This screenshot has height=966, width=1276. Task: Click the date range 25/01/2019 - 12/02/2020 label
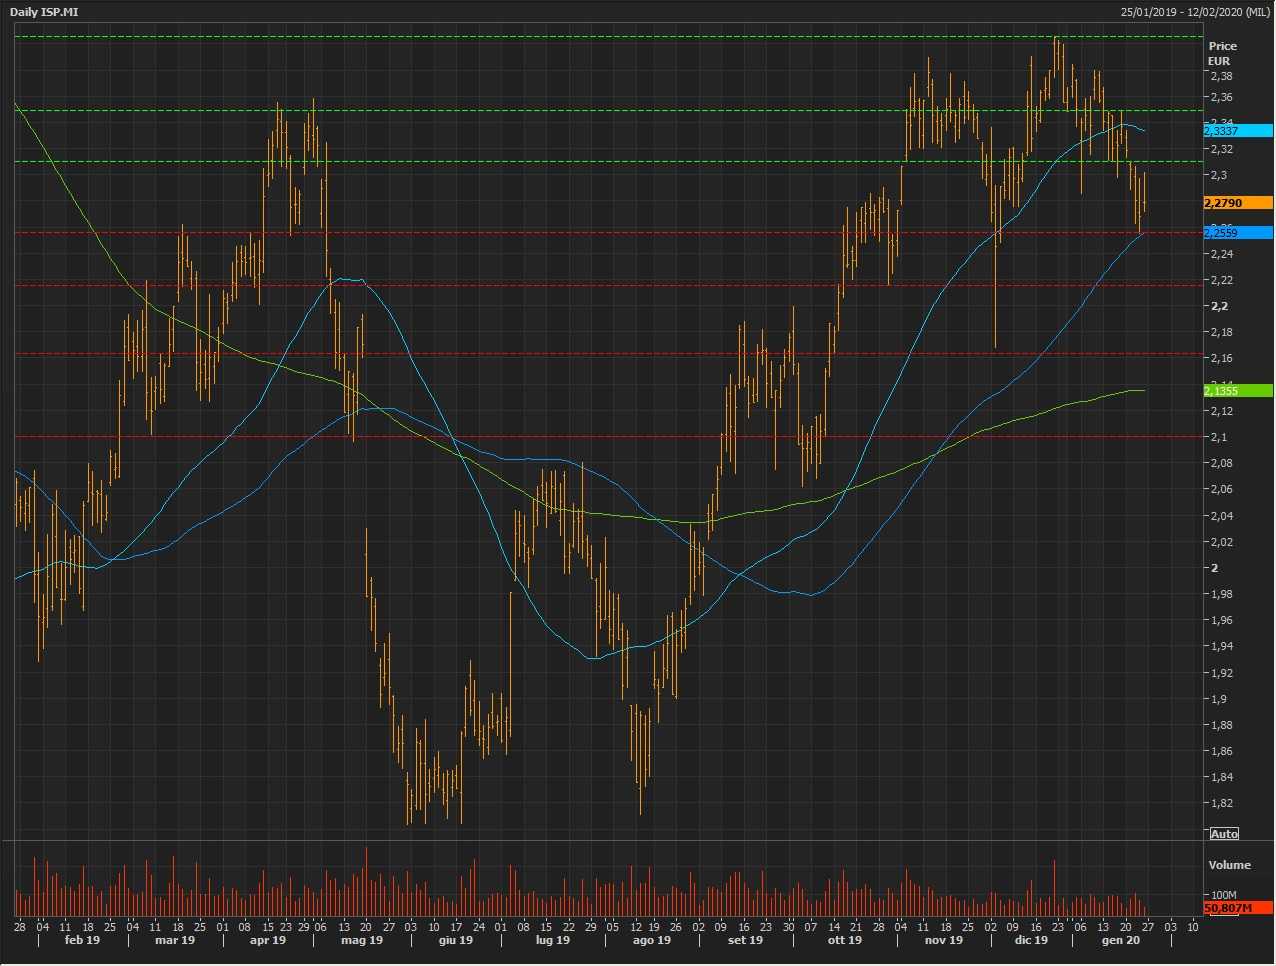[x=1195, y=12]
